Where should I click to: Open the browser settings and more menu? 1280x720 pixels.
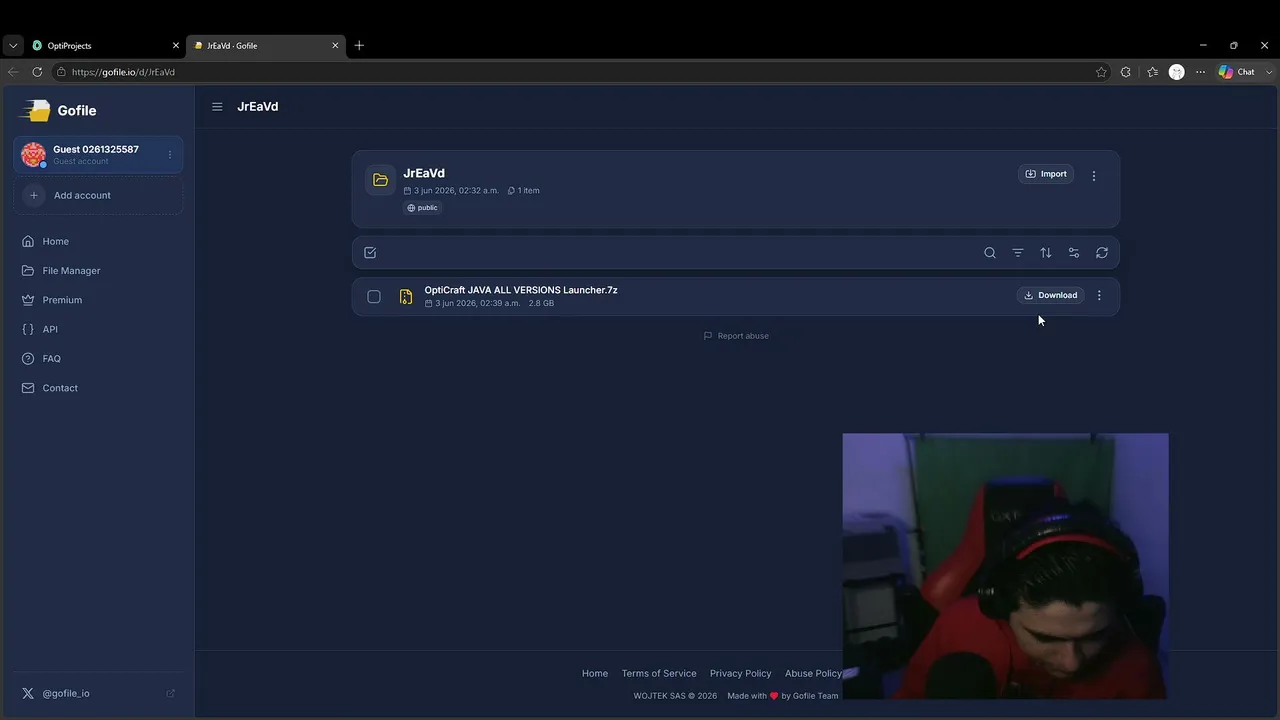(x=1201, y=72)
